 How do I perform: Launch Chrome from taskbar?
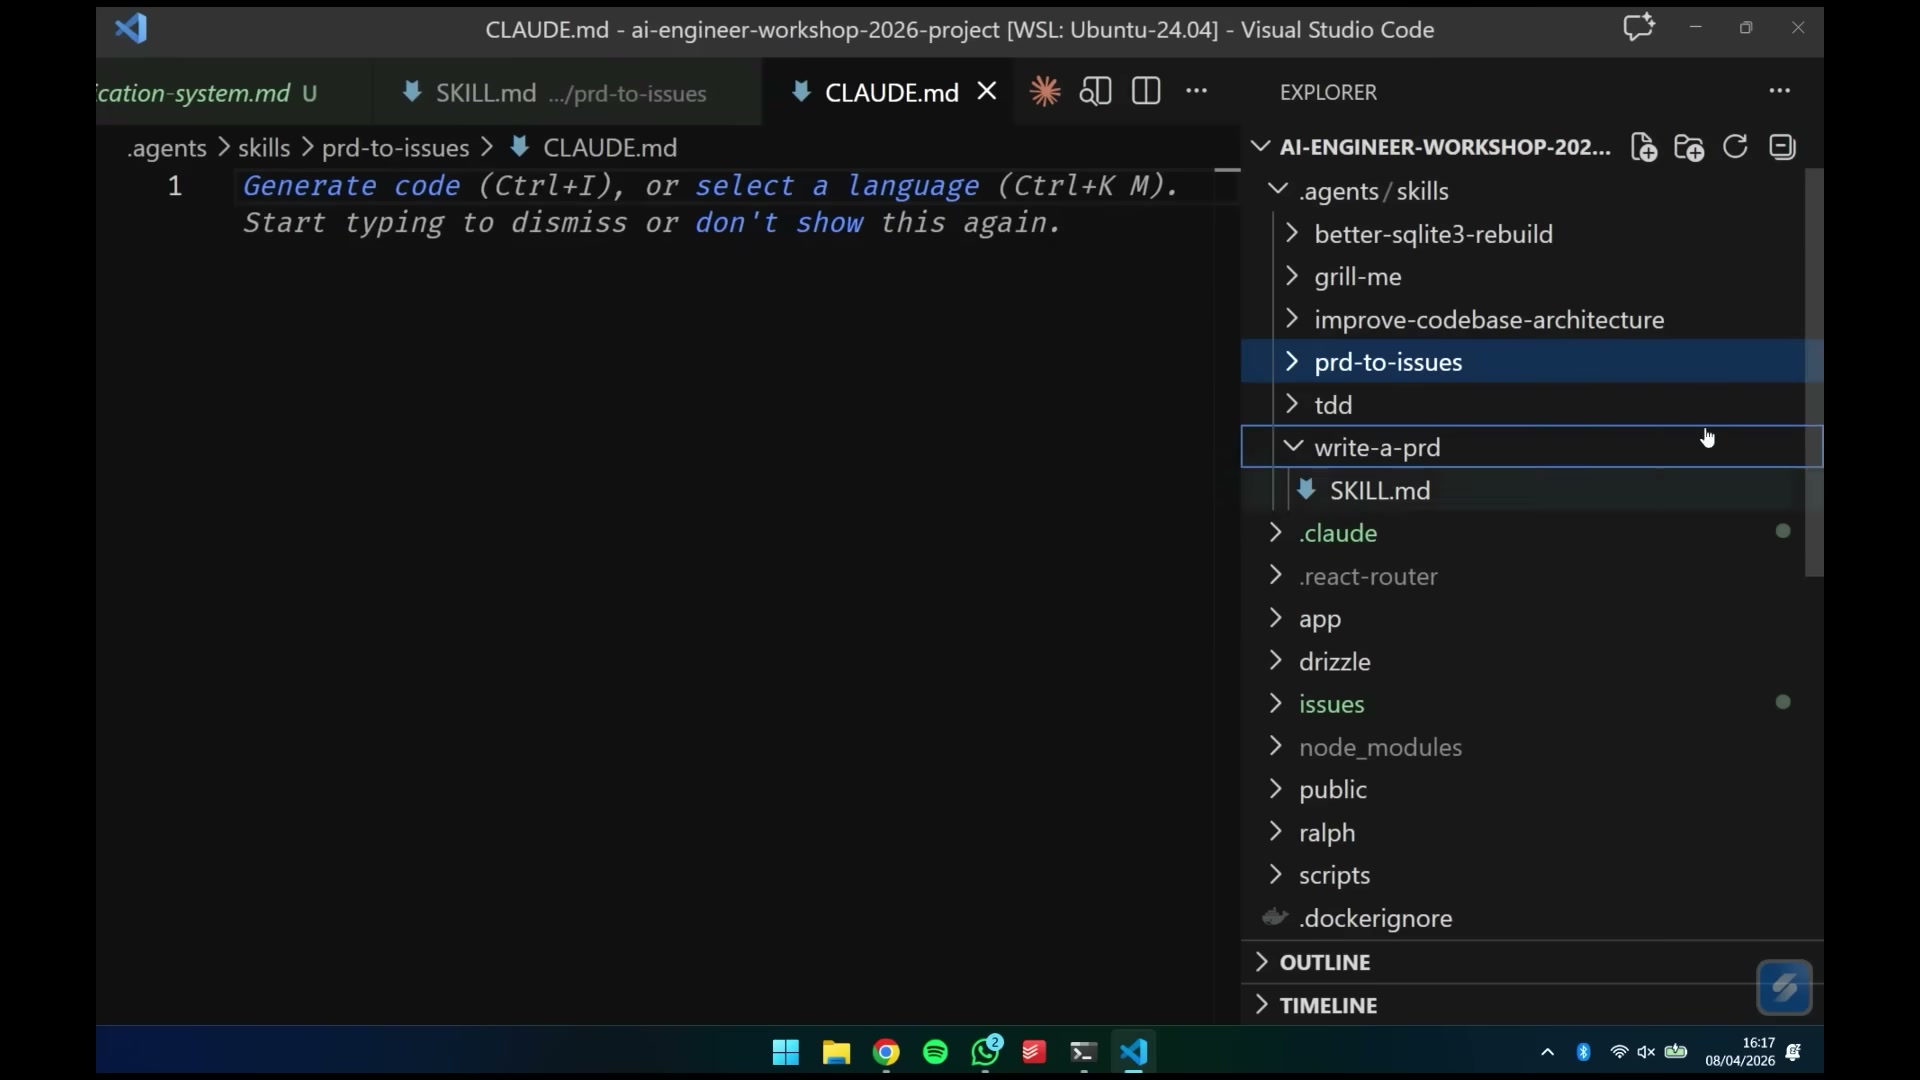pyautogui.click(x=886, y=1052)
